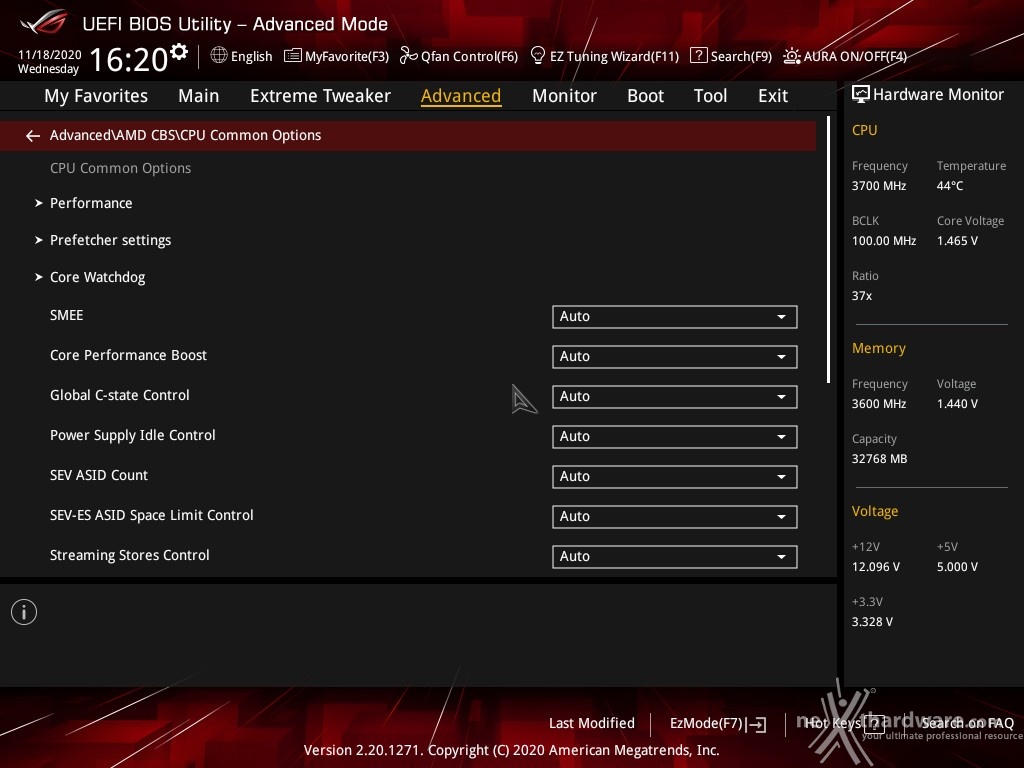1024x768 pixels.
Task: Click the Advanced\AMD CBS\CPU Common Options breadcrumb
Action: [185, 135]
